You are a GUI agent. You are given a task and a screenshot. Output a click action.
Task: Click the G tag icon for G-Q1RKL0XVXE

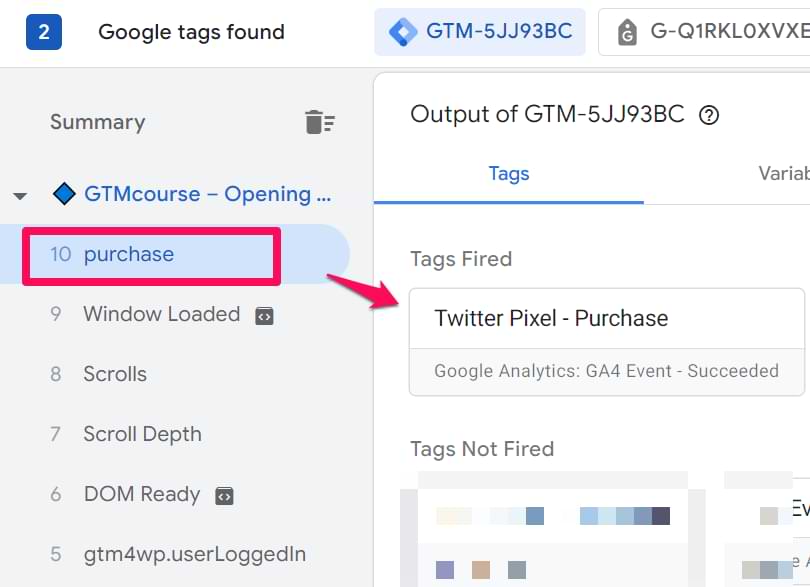tap(627, 32)
